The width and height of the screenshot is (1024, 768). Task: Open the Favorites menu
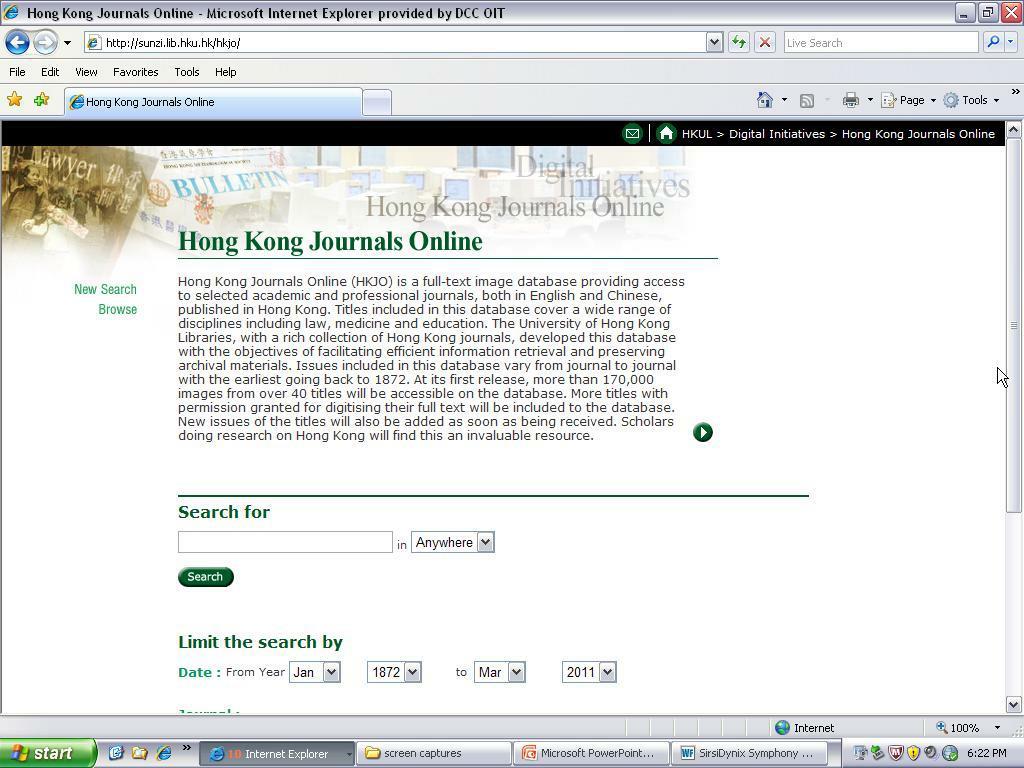point(135,72)
